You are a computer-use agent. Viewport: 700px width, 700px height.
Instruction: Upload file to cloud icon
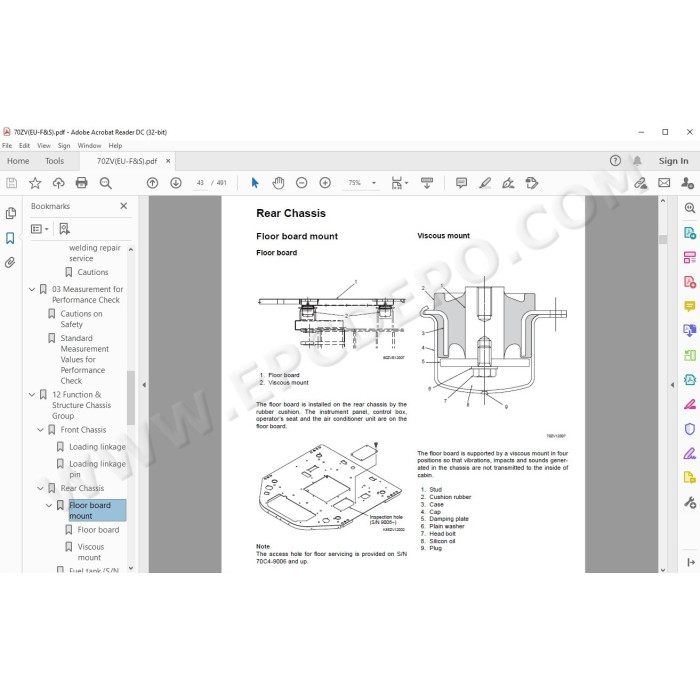58,183
